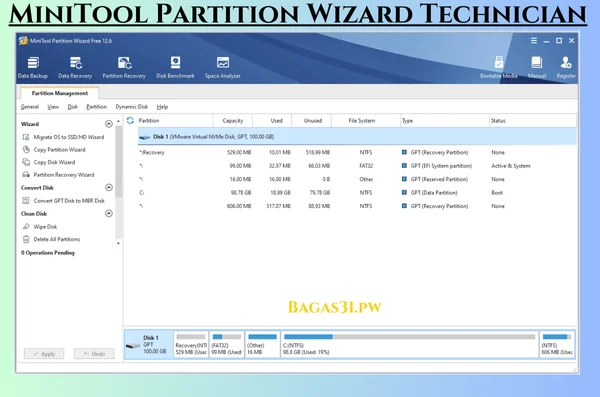Select the (NTFS) 606 MB block in disk map

coord(557,345)
